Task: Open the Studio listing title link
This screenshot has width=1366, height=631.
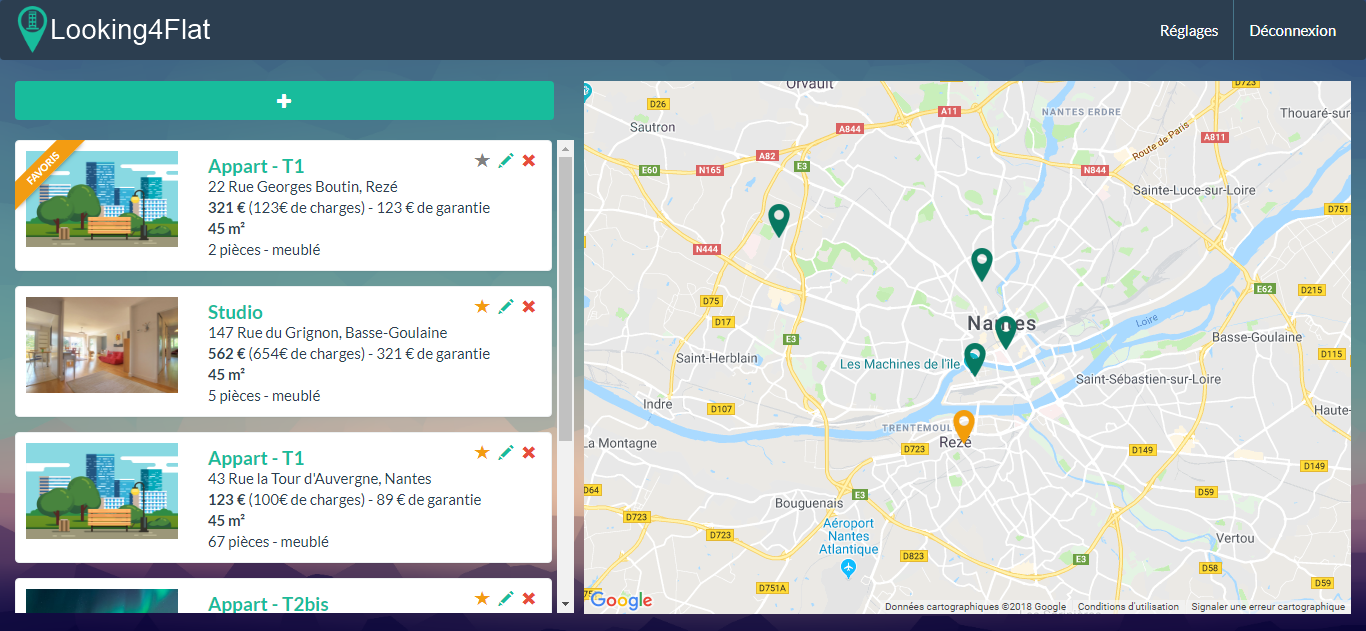Action: pyautogui.click(x=235, y=312)
